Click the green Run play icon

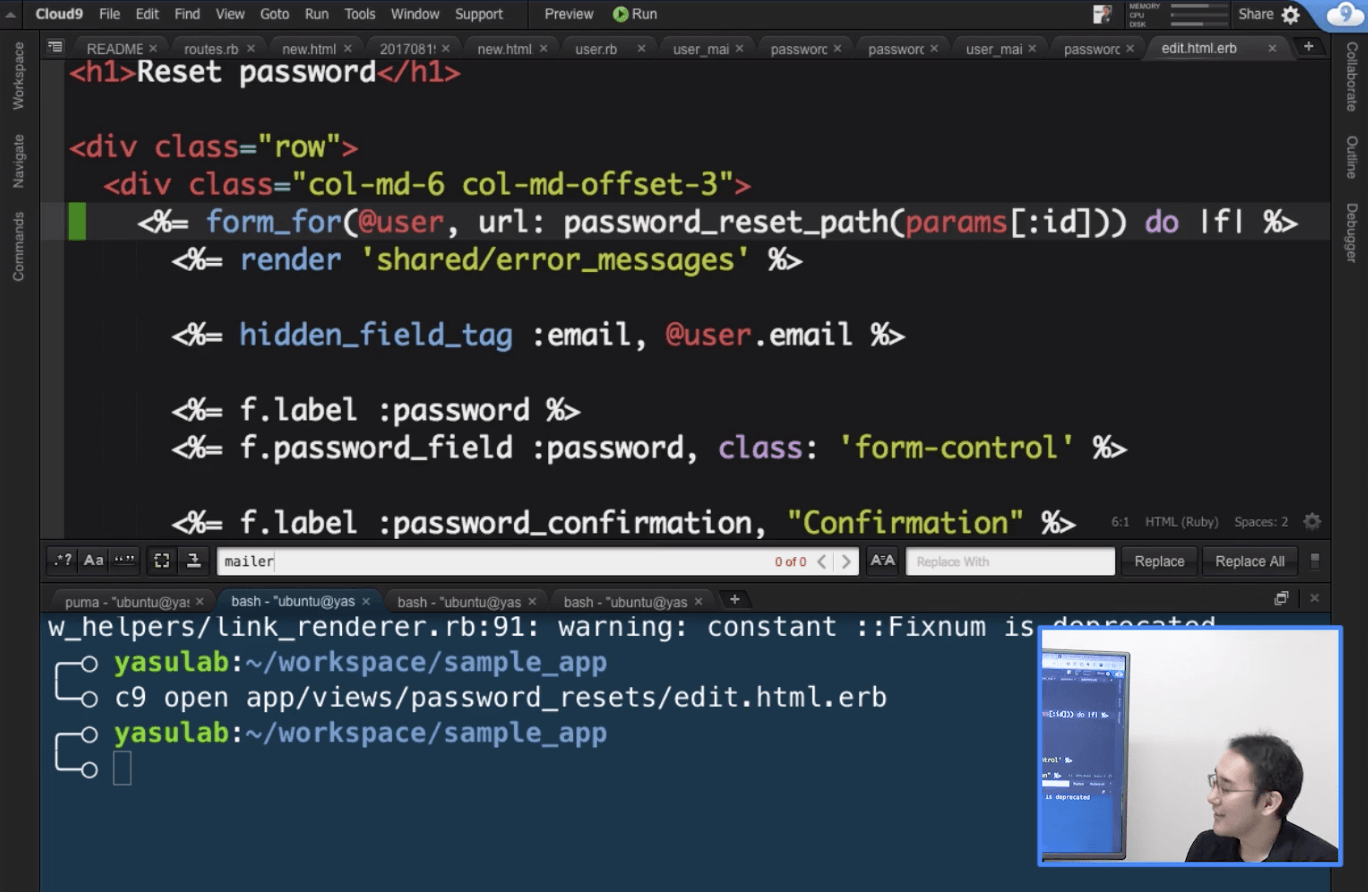[x=621, y=14]
